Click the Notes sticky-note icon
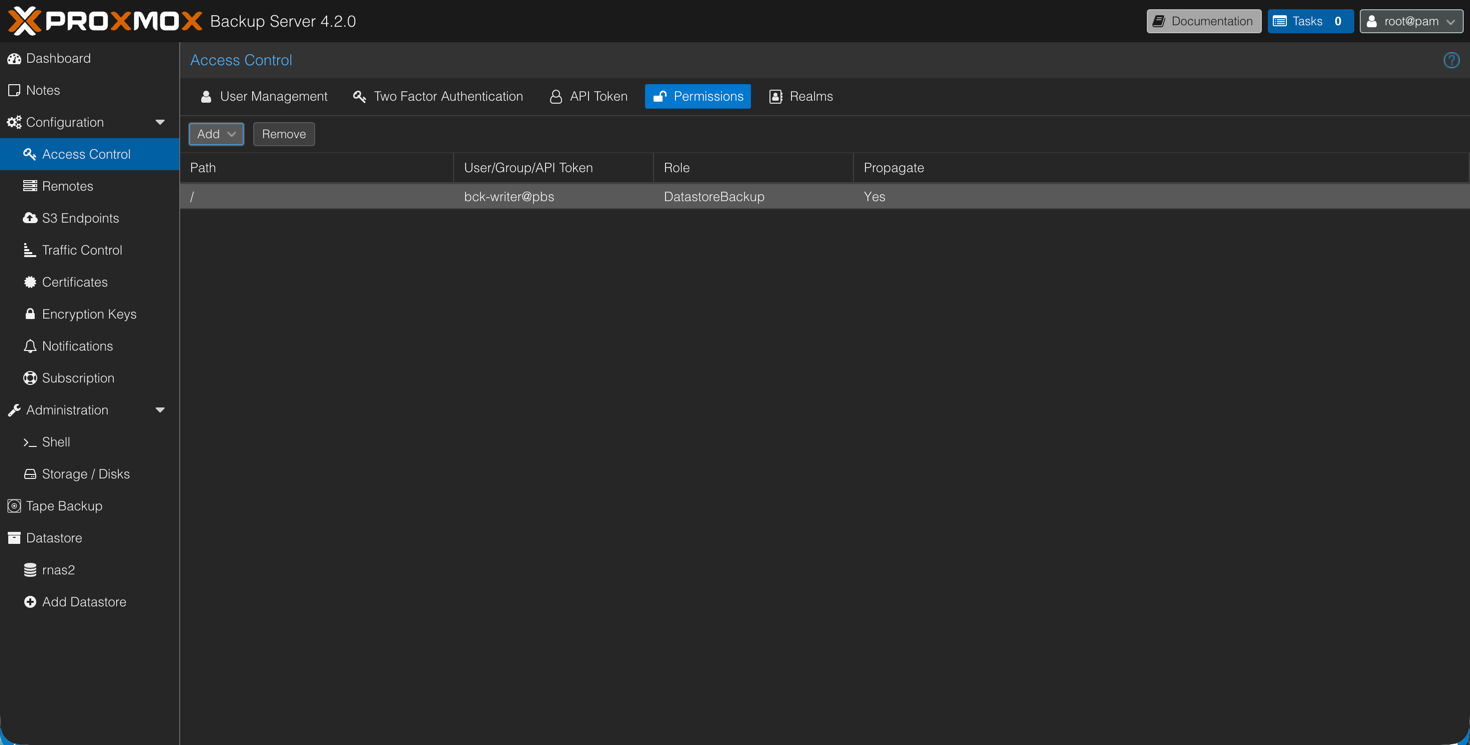The width and height of the screenshot is (1470, 745). click(14, 90)
